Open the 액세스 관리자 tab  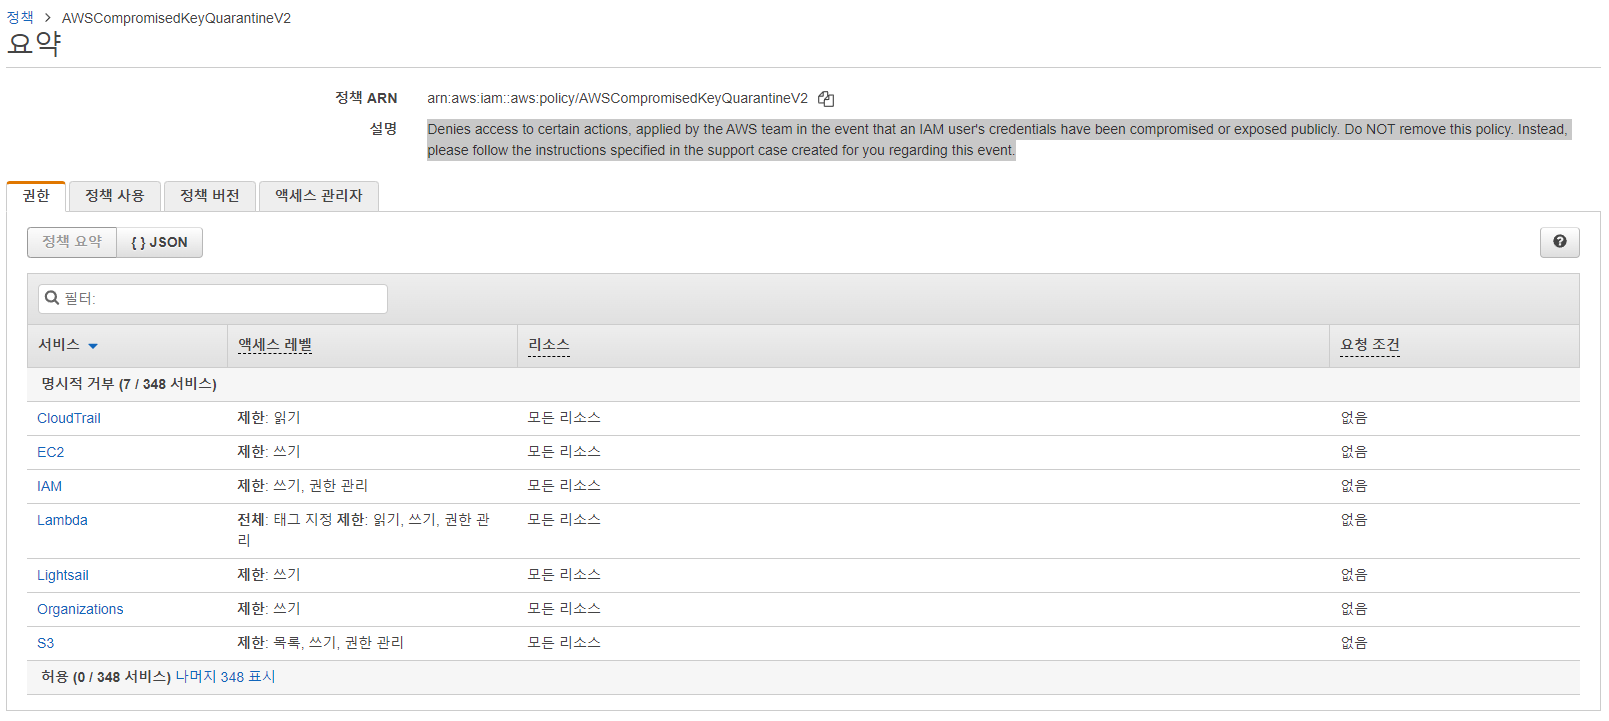319,196
